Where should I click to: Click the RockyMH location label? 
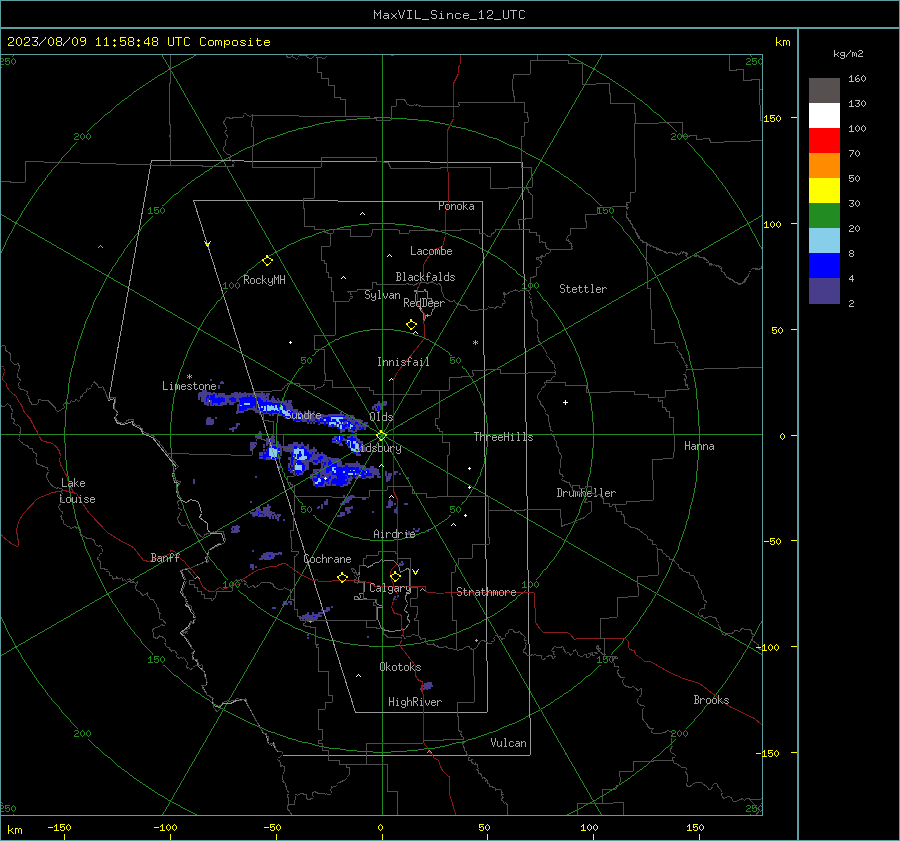point(264,280)
